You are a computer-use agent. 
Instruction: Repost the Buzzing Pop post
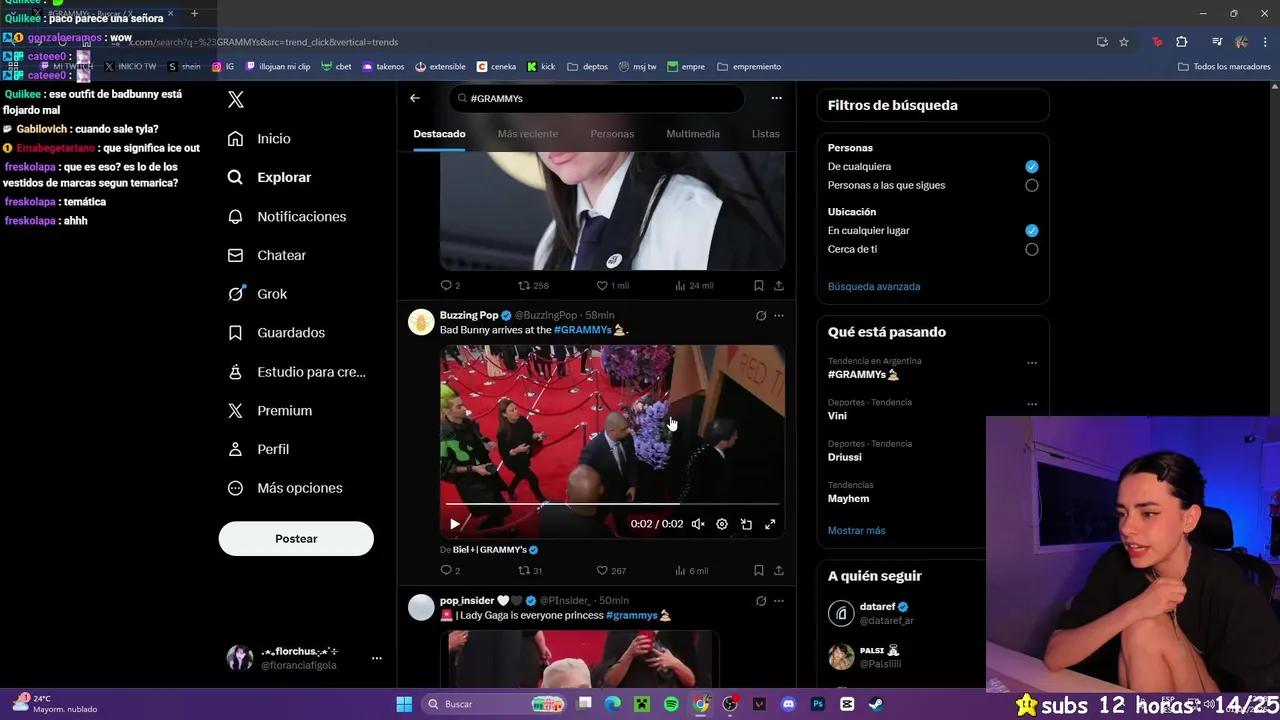coord(530,571)
